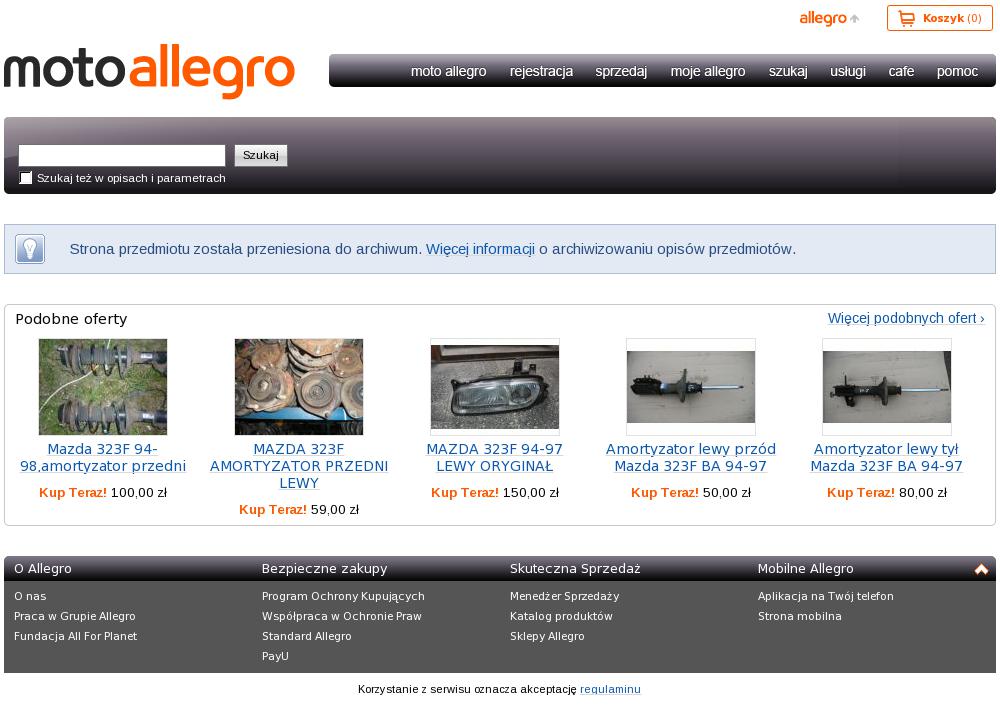The width and height of the screenshot is (1000, 709).
Task: Follow 'Więcej informacji' link
Action: click(x=480, y=249)
